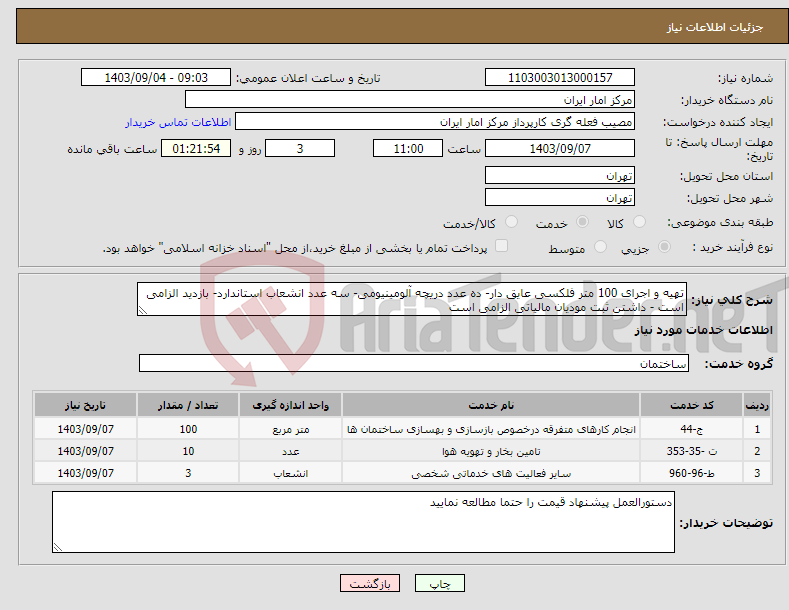Click the عدد unit cell

290,451
